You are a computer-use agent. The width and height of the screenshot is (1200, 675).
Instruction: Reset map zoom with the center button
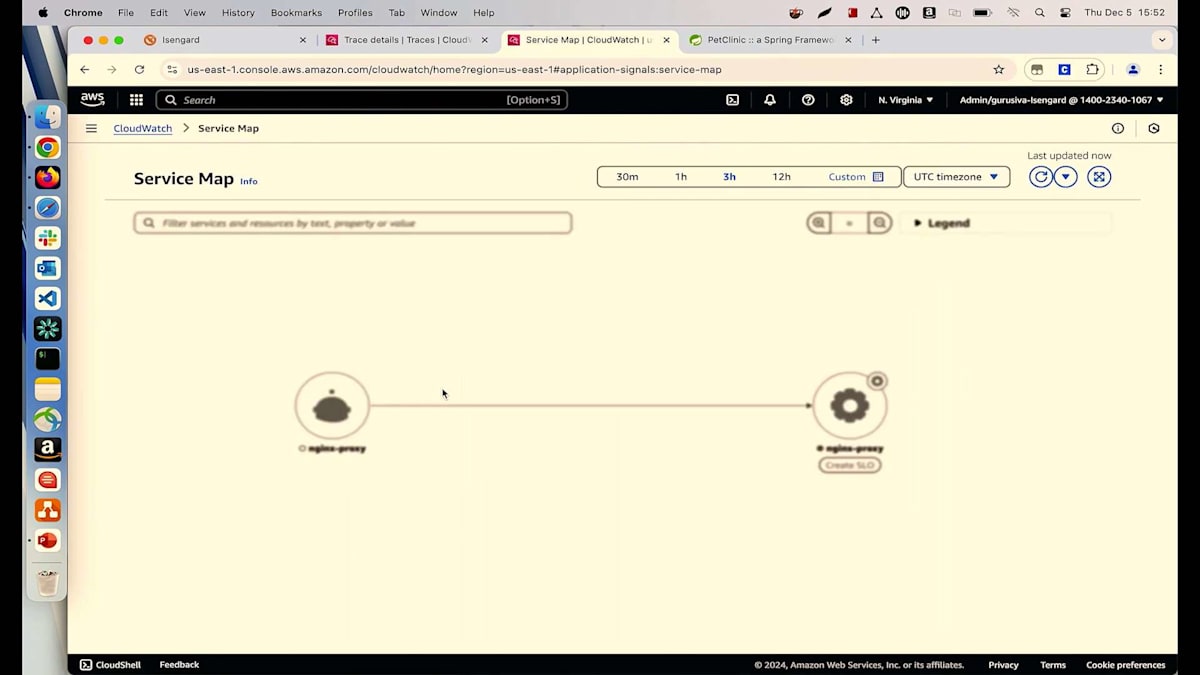[849, 223]
